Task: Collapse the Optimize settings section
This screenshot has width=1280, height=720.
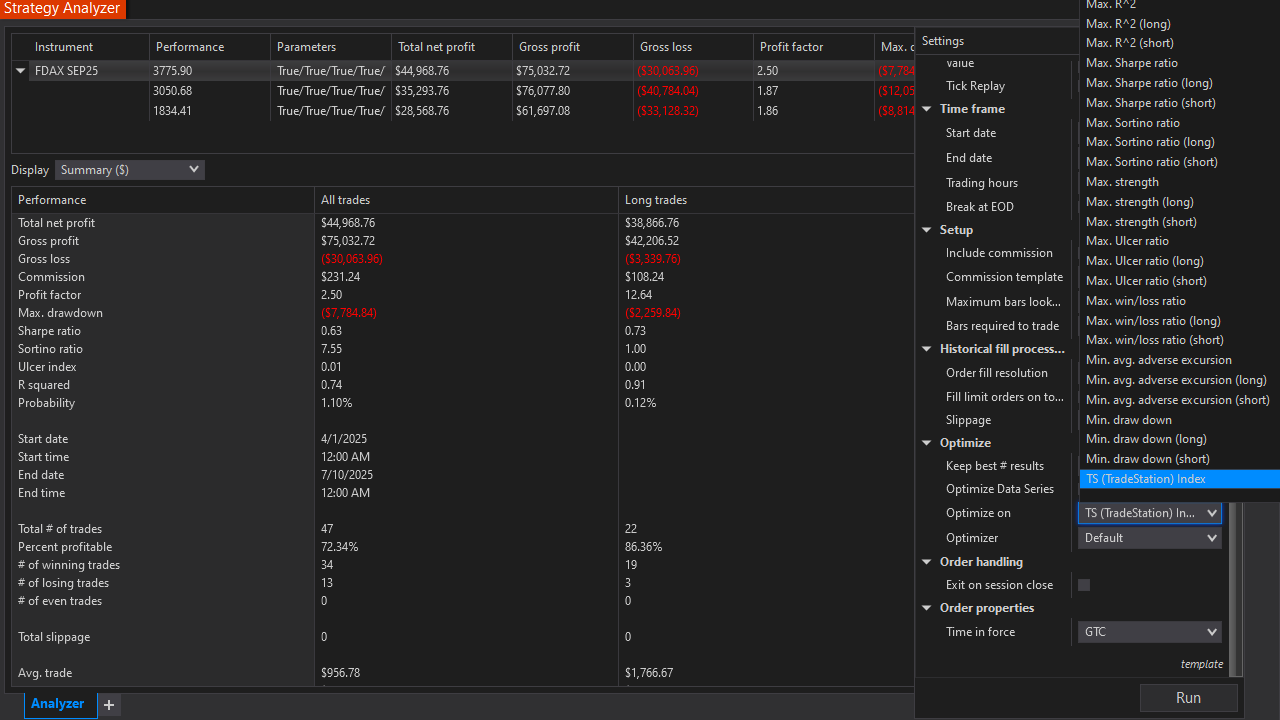Action: (927, 442)
